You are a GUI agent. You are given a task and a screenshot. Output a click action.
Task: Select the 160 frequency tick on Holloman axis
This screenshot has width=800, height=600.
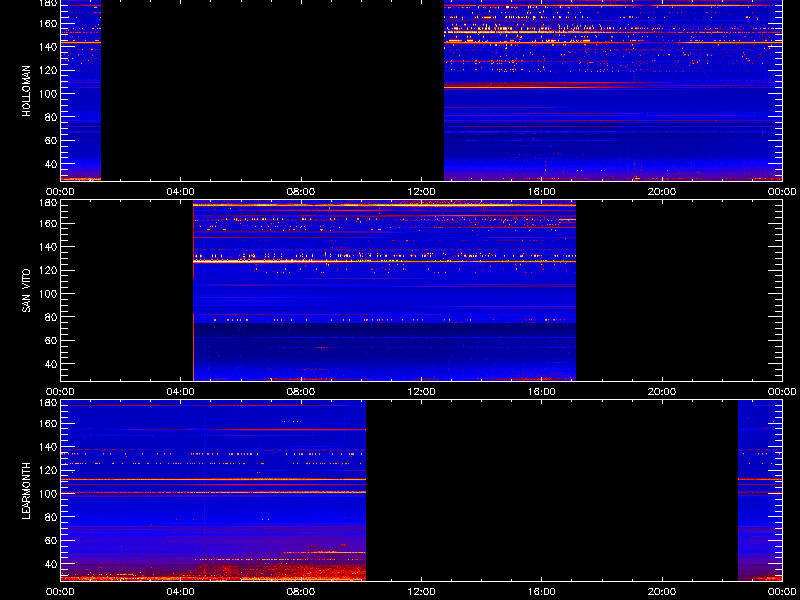pyautogui.click(x=49, y=23)
